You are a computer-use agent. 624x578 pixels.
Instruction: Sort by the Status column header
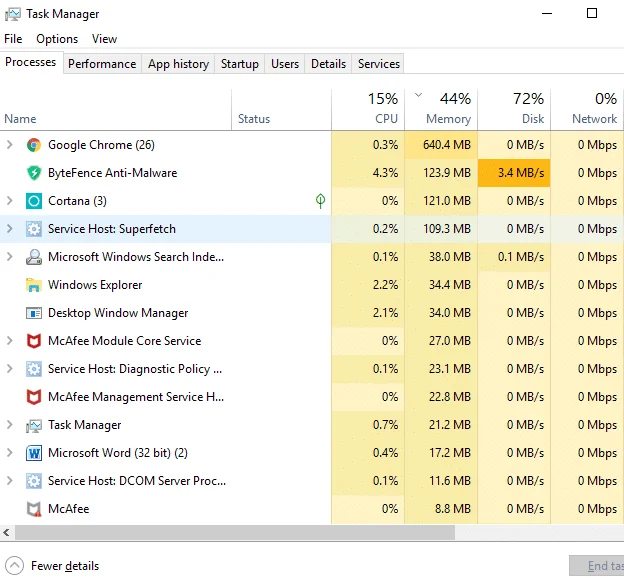click(x=281, y=110)
